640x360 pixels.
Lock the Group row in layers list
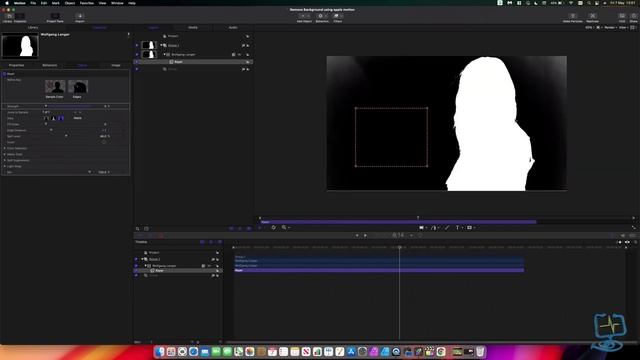247,46
